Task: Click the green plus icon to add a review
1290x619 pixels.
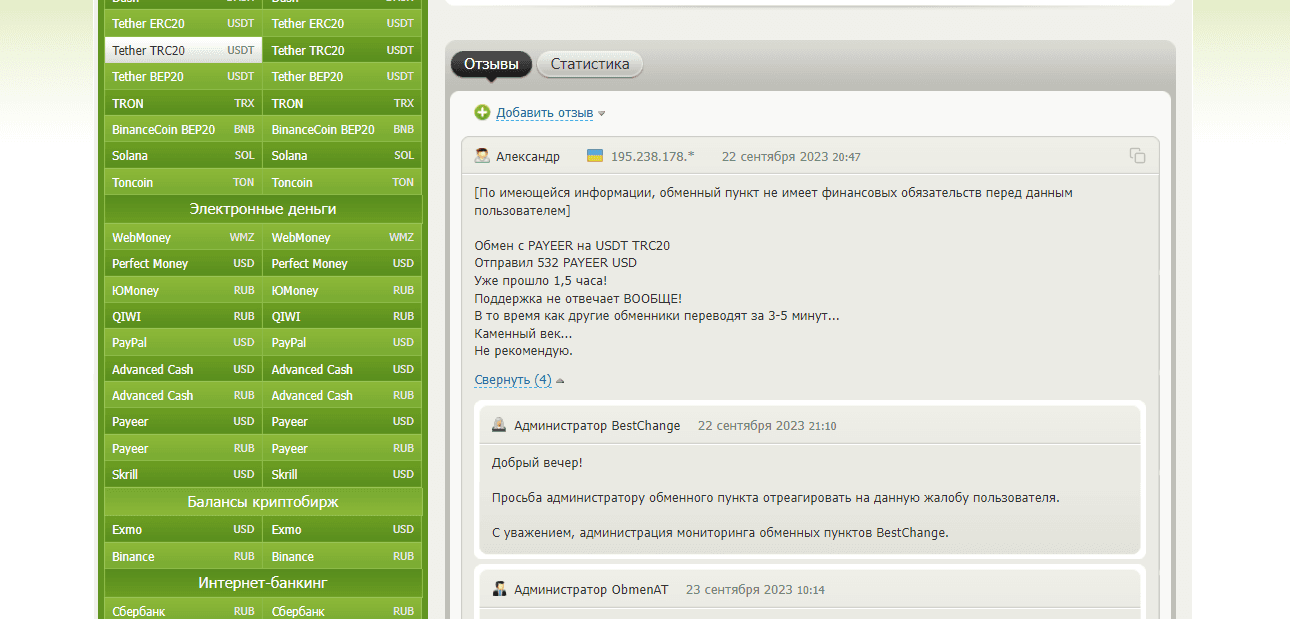Action: point(483,113)
